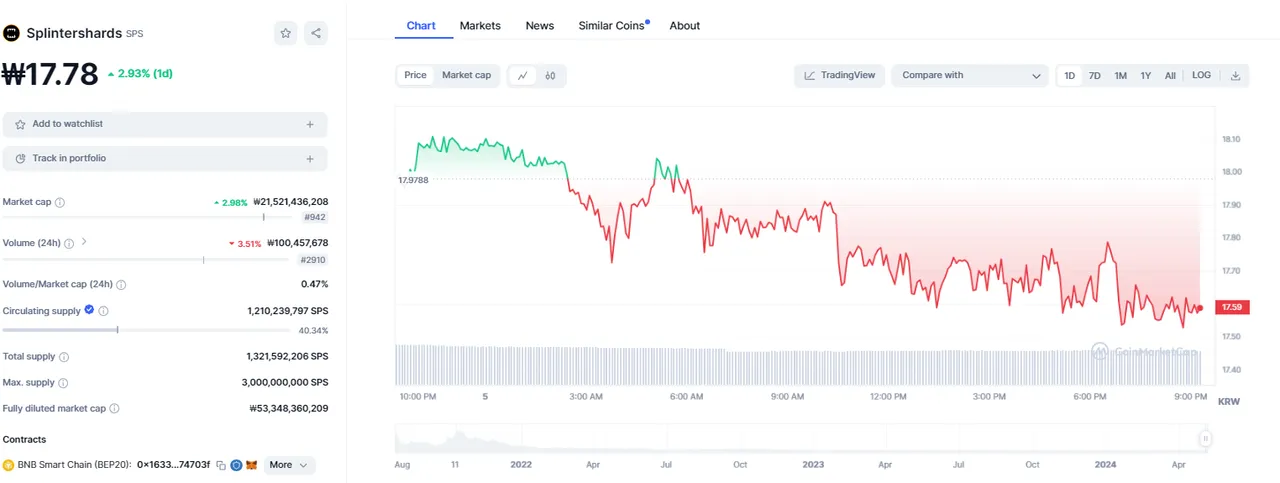Screen dimensions: 1280x483
Task: Switch to the line chart view icon
Action: pos(522,75)
